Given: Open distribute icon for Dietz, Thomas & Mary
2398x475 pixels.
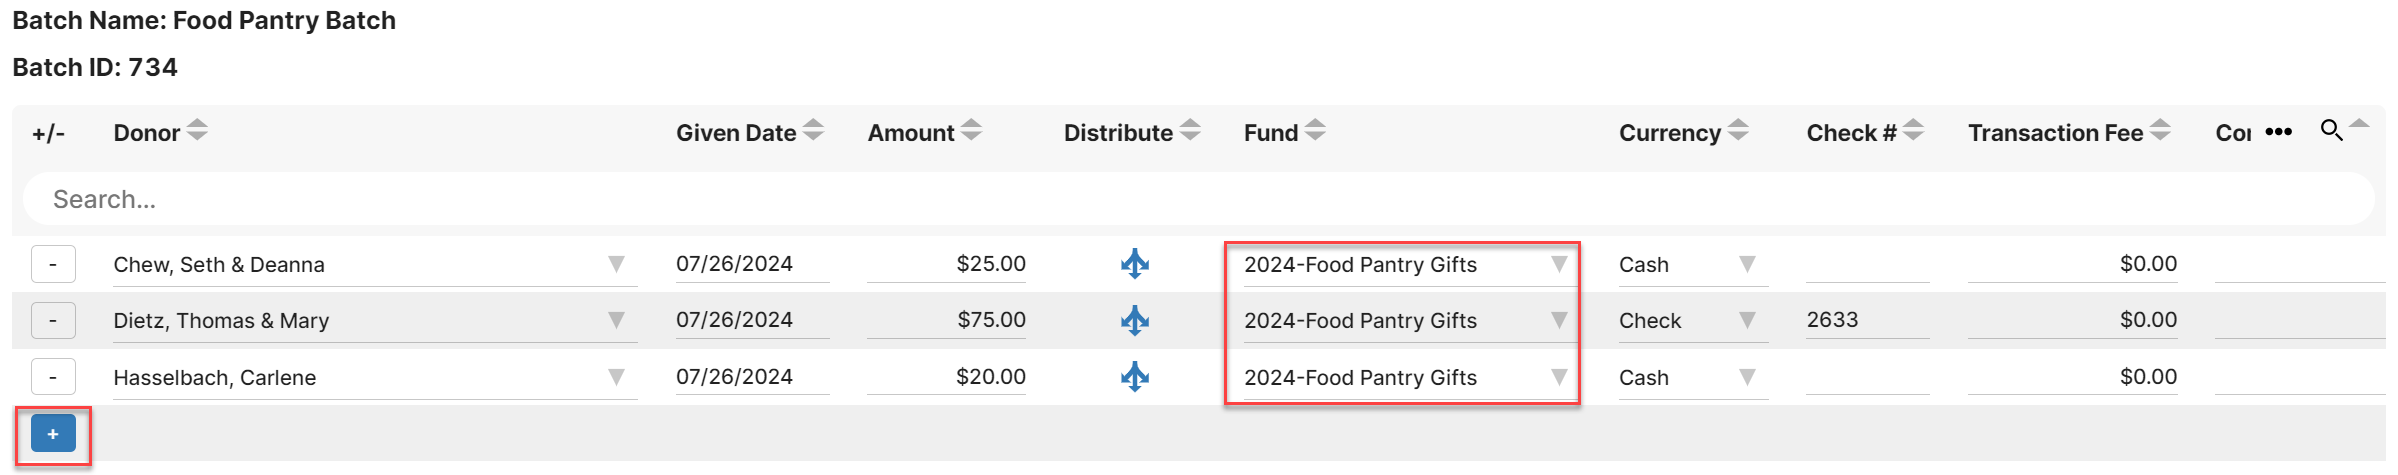Looking at the screenshot, I should click(x=1134, y=320).
